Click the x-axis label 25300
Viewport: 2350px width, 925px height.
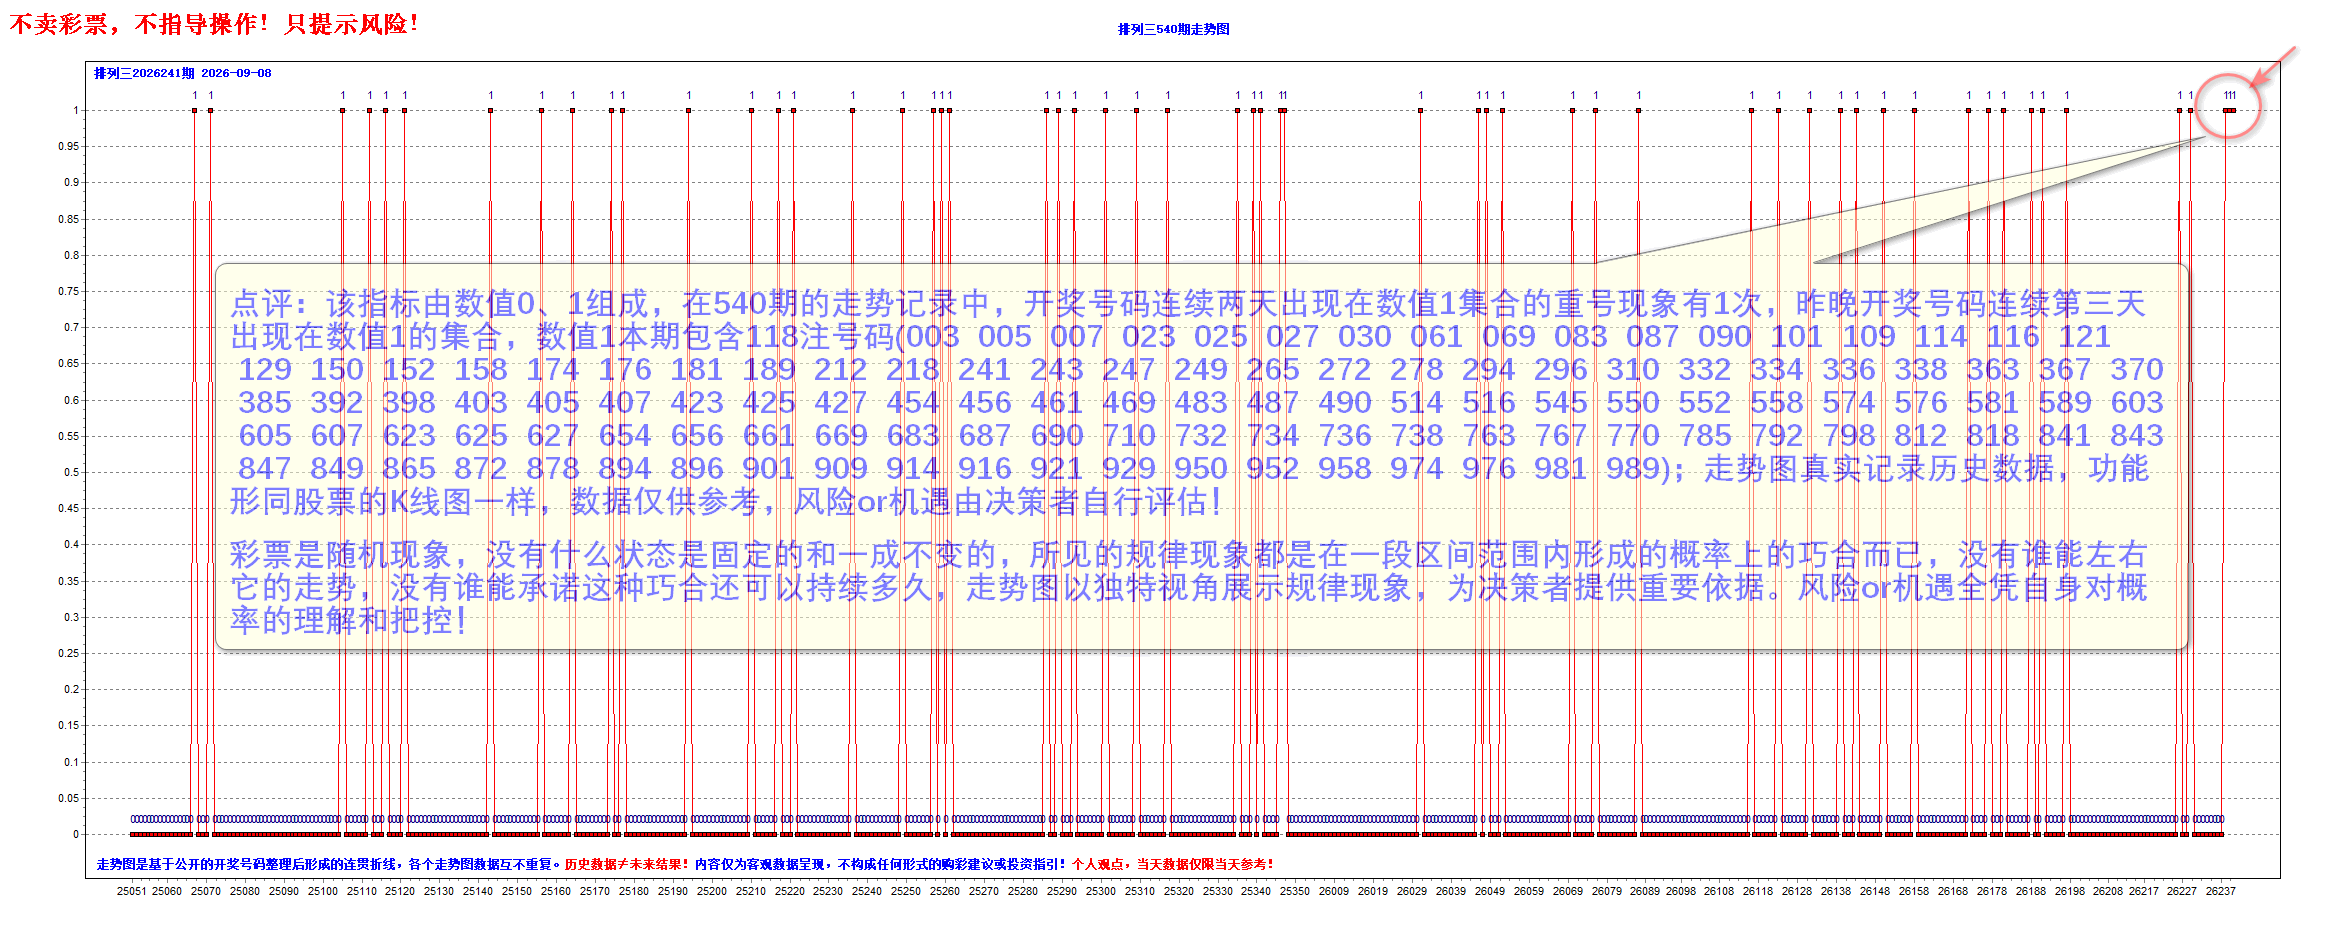point(1101,891)
